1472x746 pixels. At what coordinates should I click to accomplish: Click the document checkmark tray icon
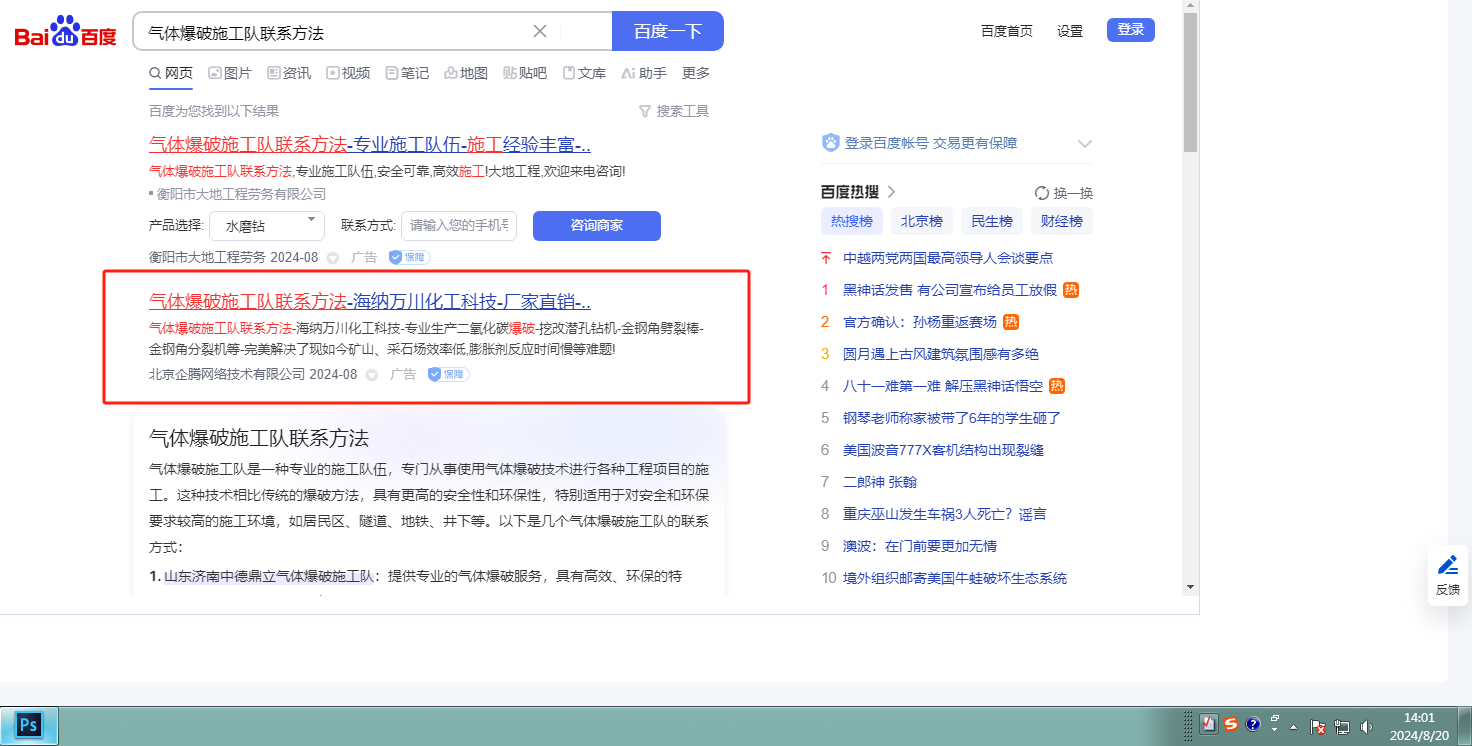click(x=1209, y=725)
